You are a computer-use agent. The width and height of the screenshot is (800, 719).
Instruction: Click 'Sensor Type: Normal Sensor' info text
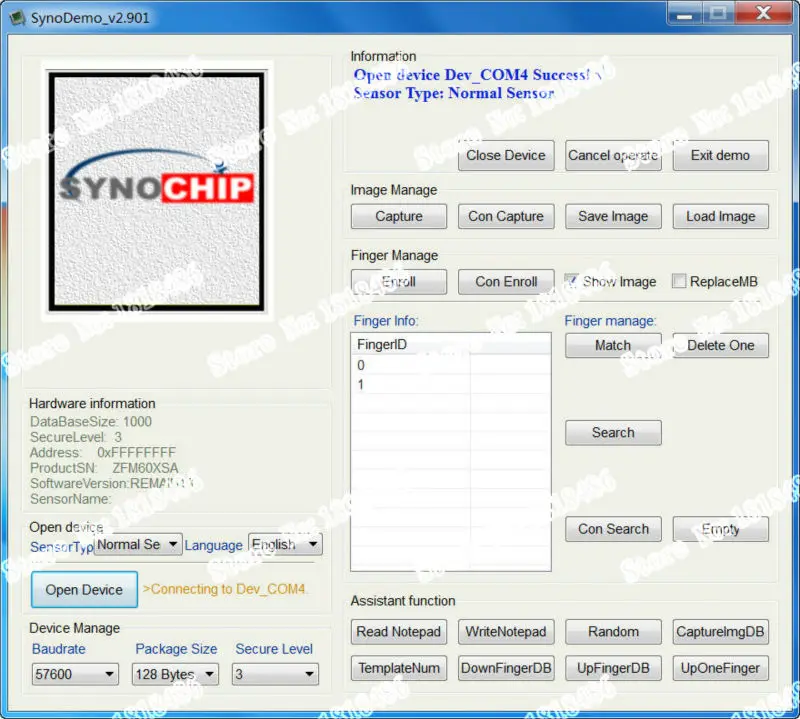click(x=454, y=93)
